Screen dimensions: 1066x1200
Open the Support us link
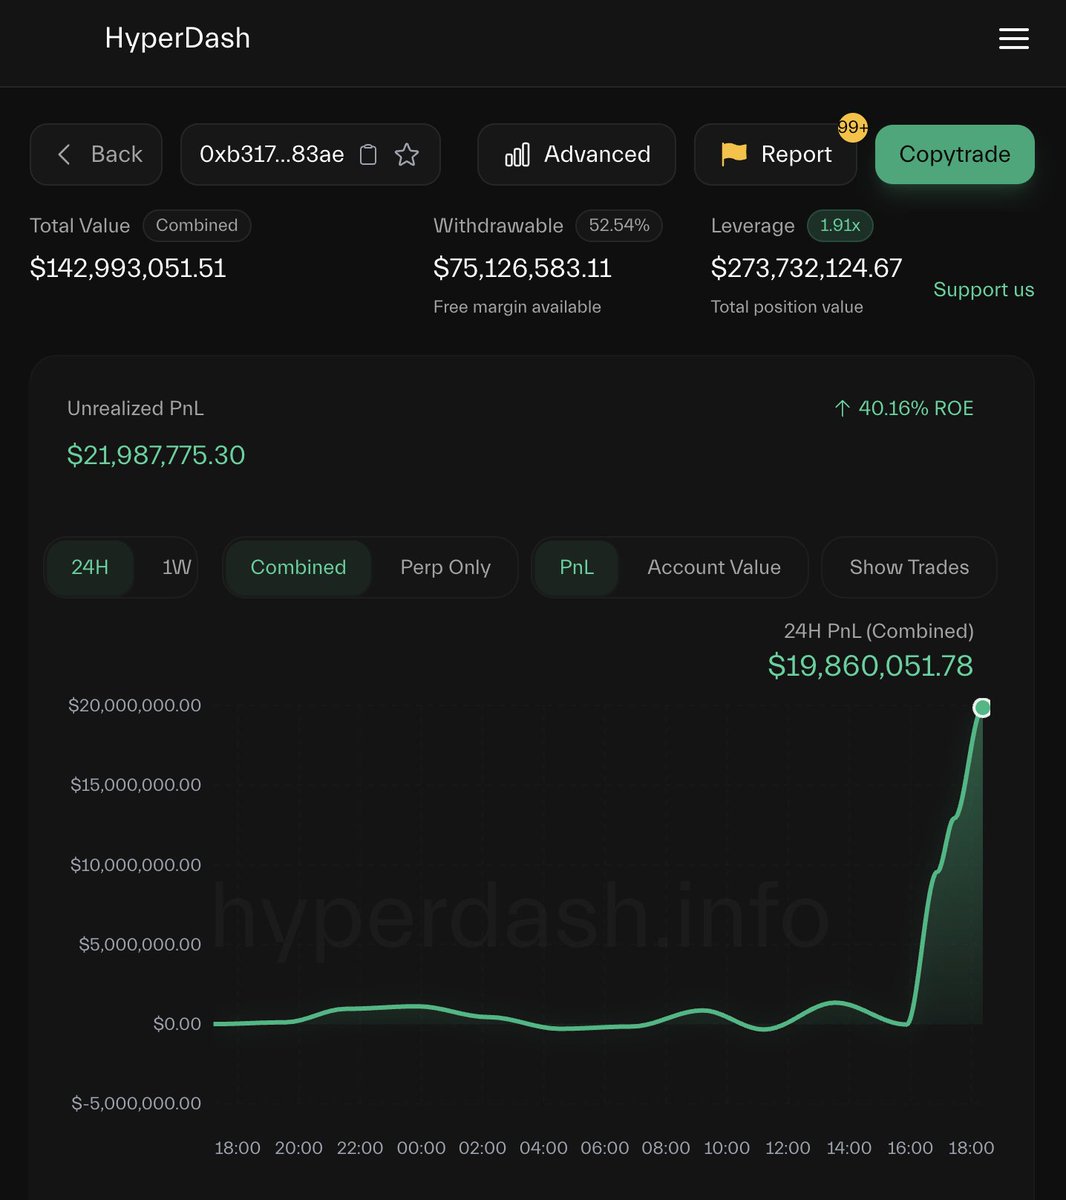[984, 290]
